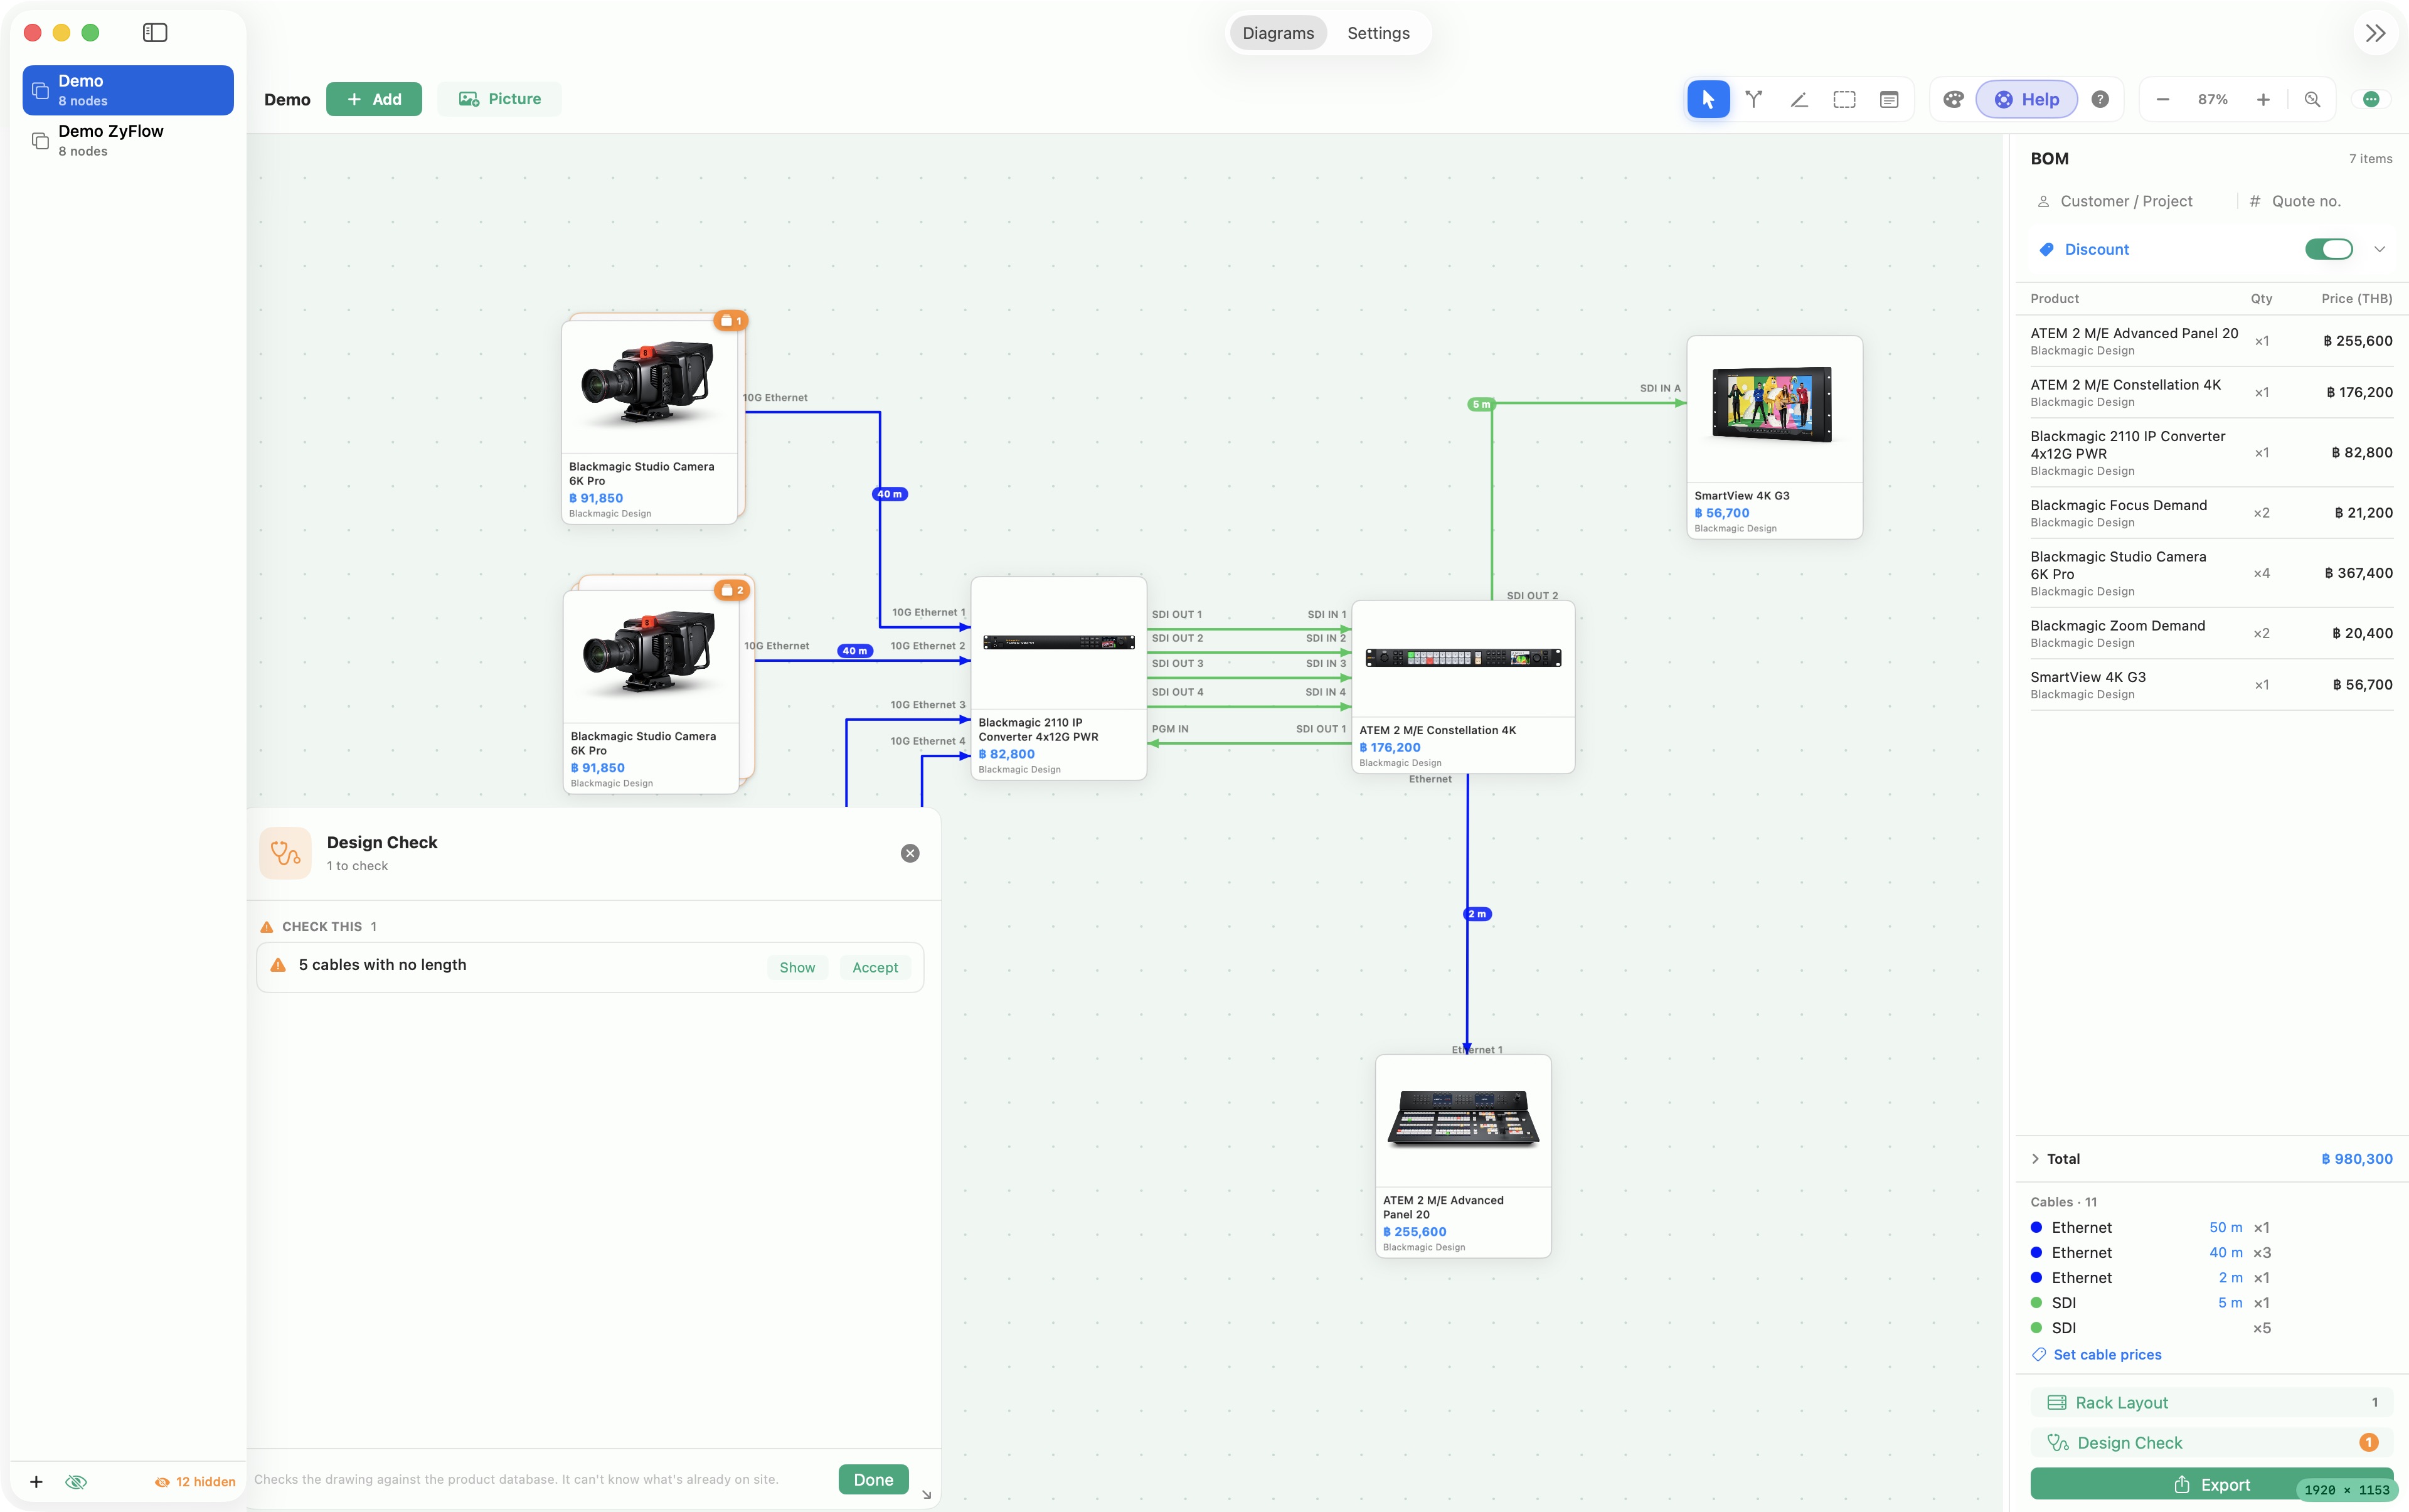Open the Help button
The image size is (2409, 1512).
pos(2027,99)
